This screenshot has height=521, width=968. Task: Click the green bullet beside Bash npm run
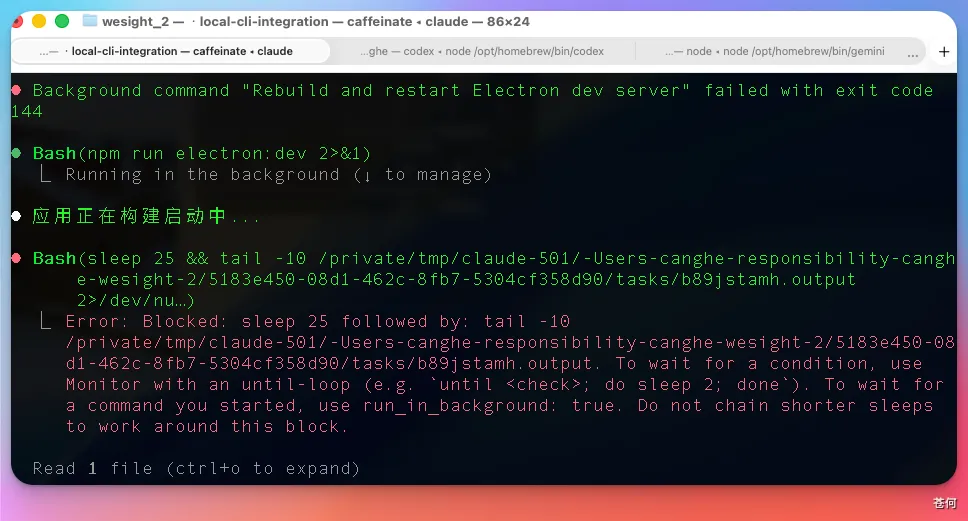(x=16, y=153)
